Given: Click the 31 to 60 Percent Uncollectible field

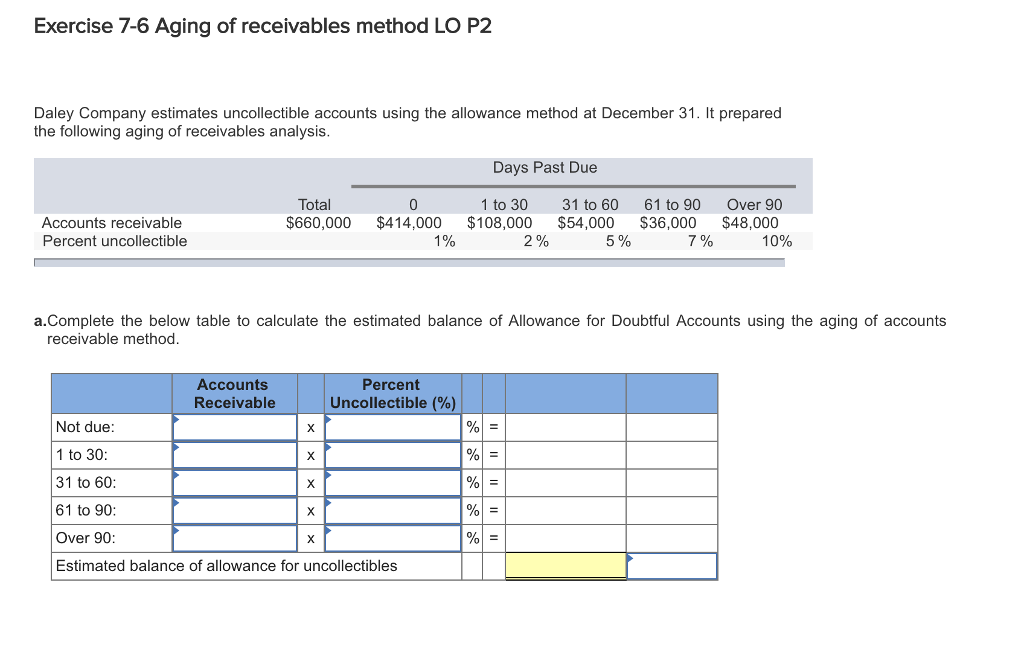Looking at the screenshot, I should 391,482.
